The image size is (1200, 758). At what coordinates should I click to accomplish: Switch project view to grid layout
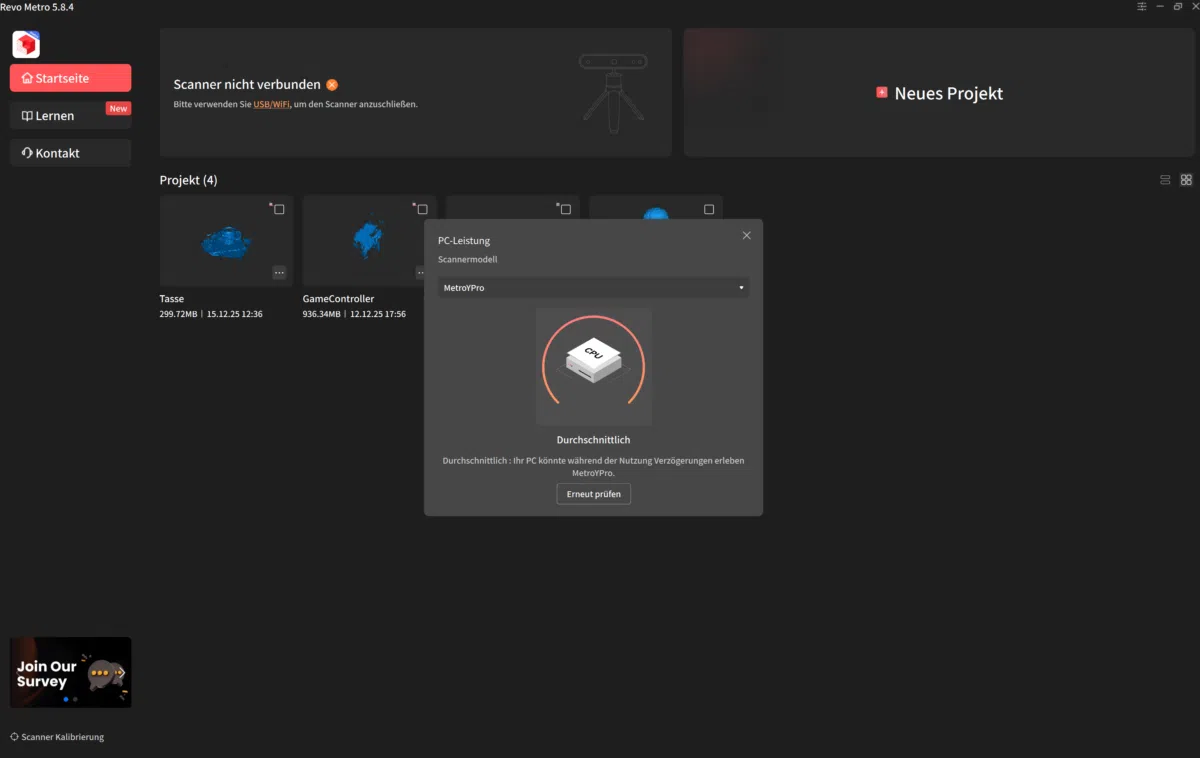pos(1186,179)
